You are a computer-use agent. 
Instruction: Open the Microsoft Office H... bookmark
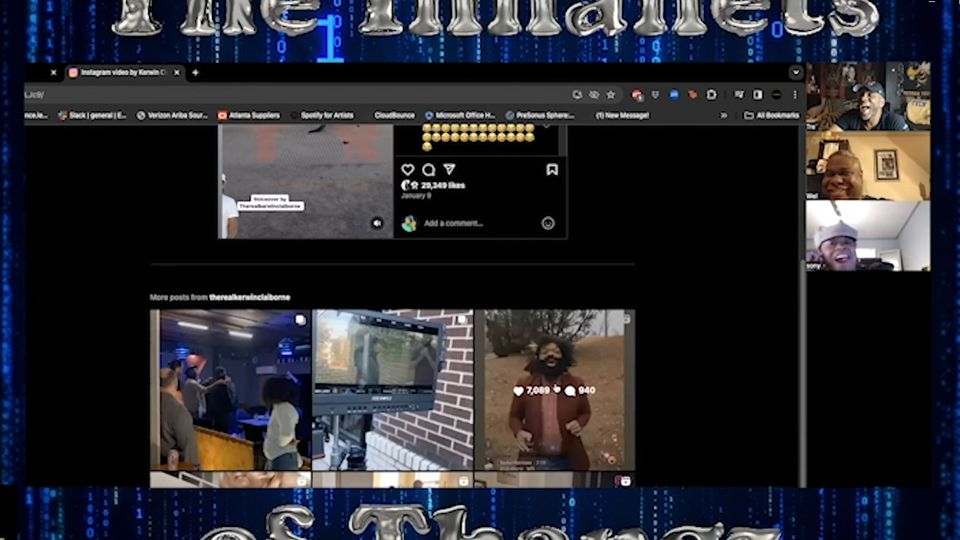point(460,115)
